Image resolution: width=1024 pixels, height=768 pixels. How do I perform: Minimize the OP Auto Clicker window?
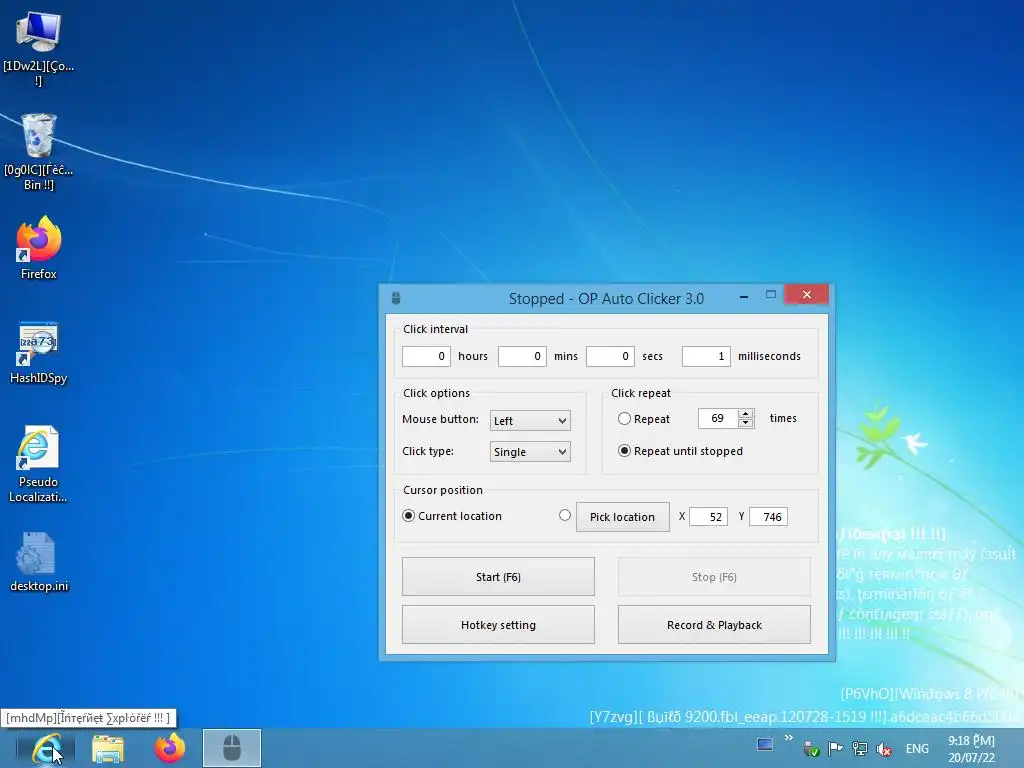point(744,296)
